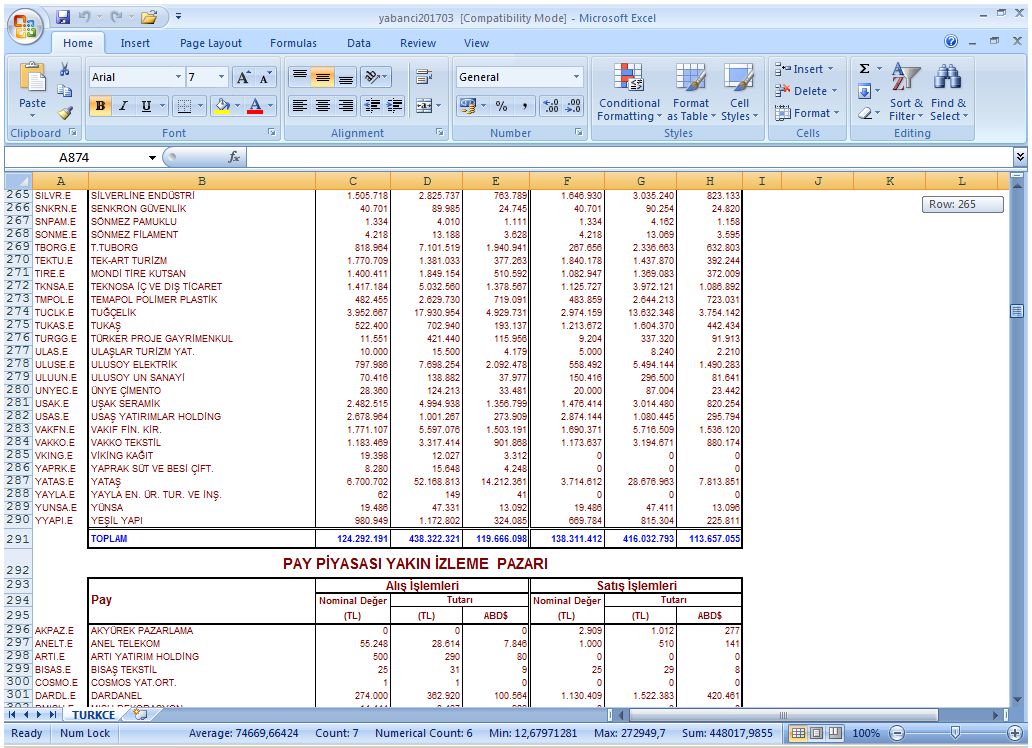Toggle Wrap Text
This screenshot has height=748, width=1032.
point(424,77)
